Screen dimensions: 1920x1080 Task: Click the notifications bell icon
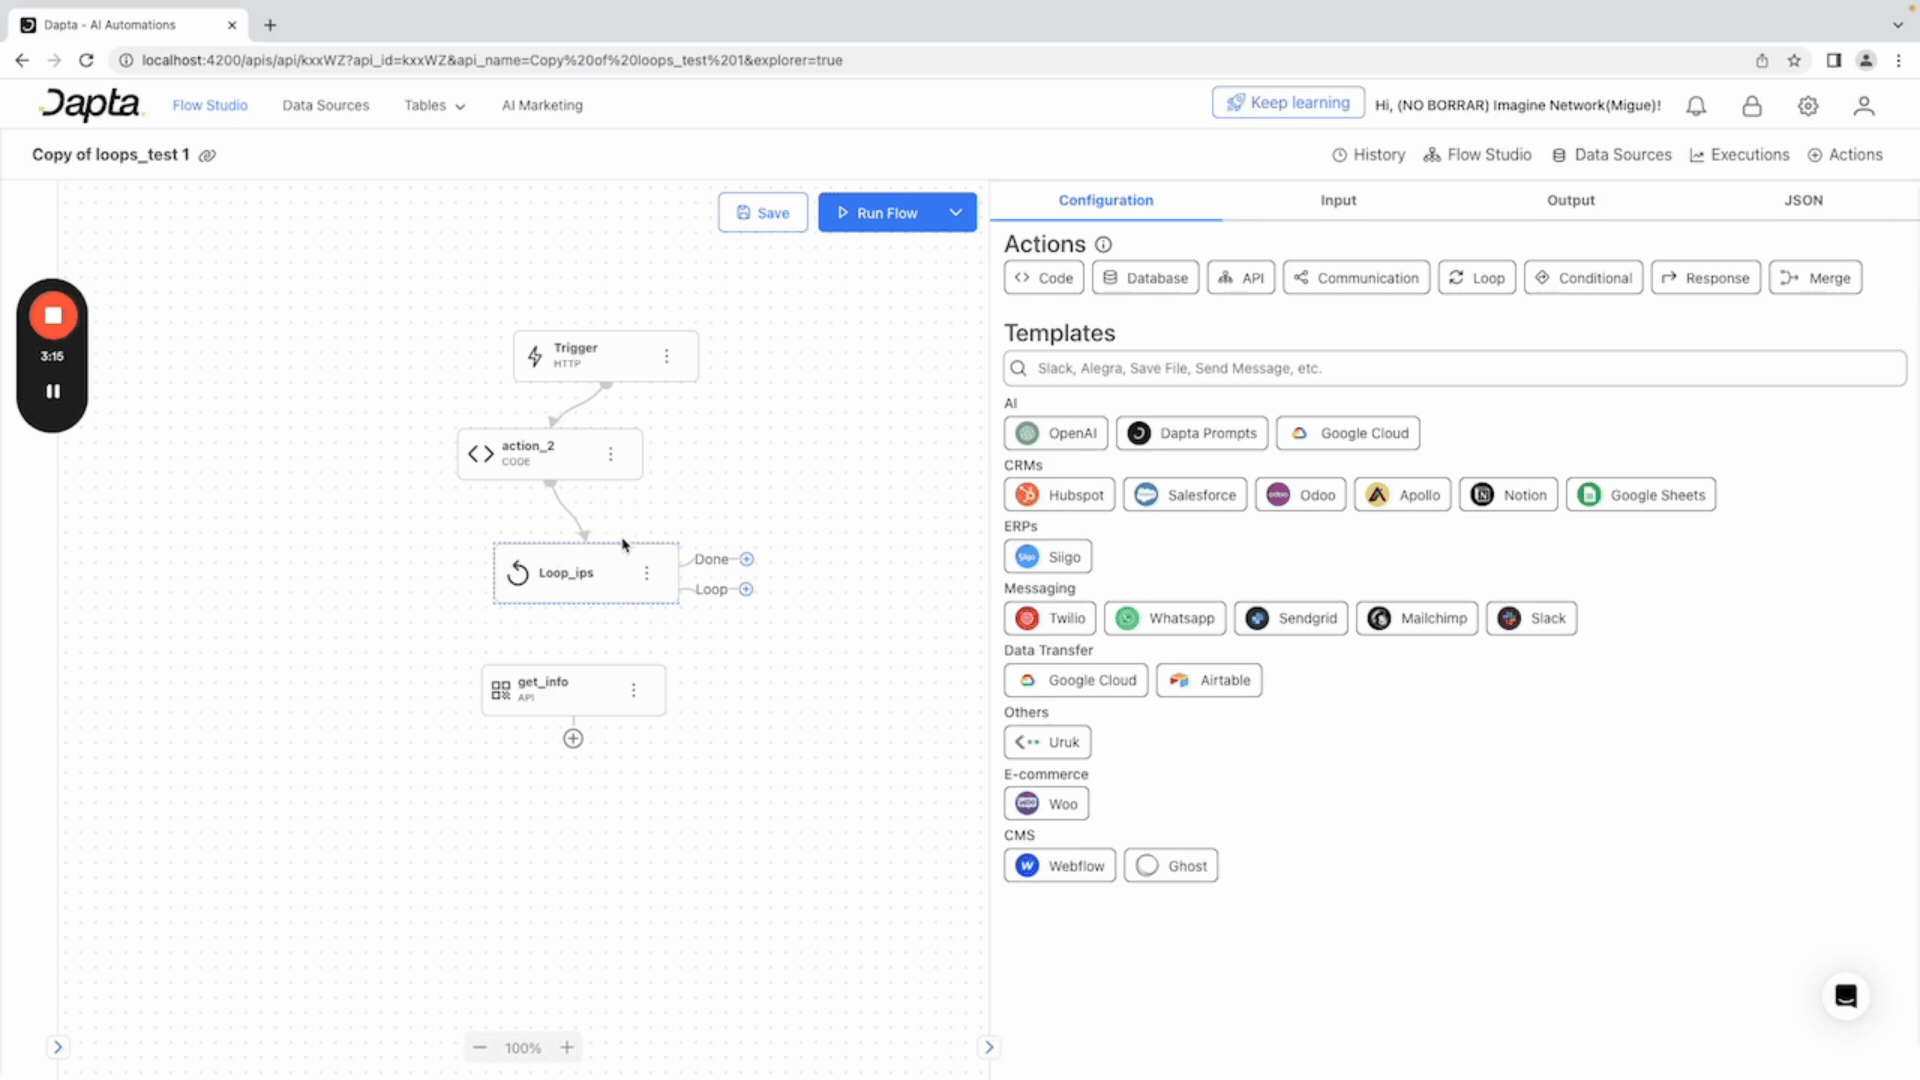[1696, 106]
